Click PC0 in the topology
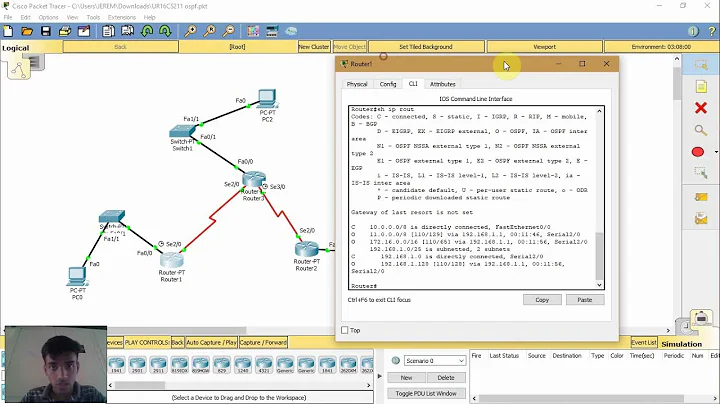The image size is (720, 404). [77, 276]
